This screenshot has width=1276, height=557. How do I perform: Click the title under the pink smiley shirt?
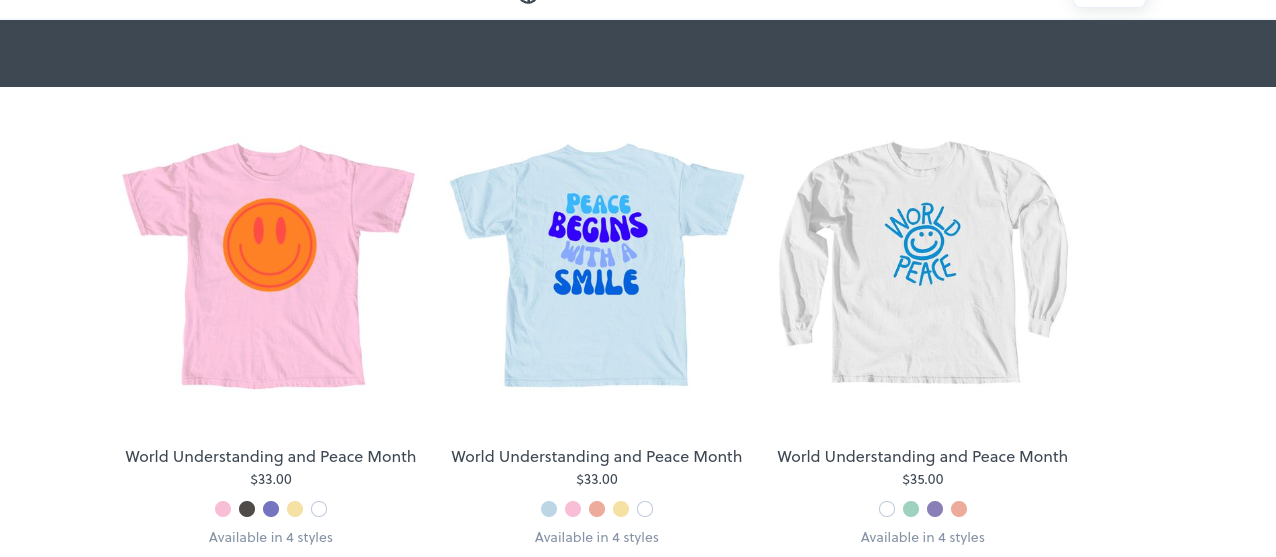[271, 457]
